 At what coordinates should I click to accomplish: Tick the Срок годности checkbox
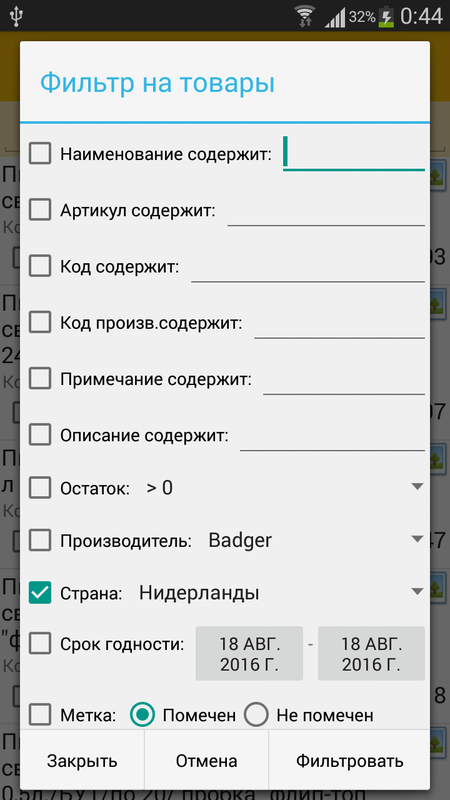(40, 643)
